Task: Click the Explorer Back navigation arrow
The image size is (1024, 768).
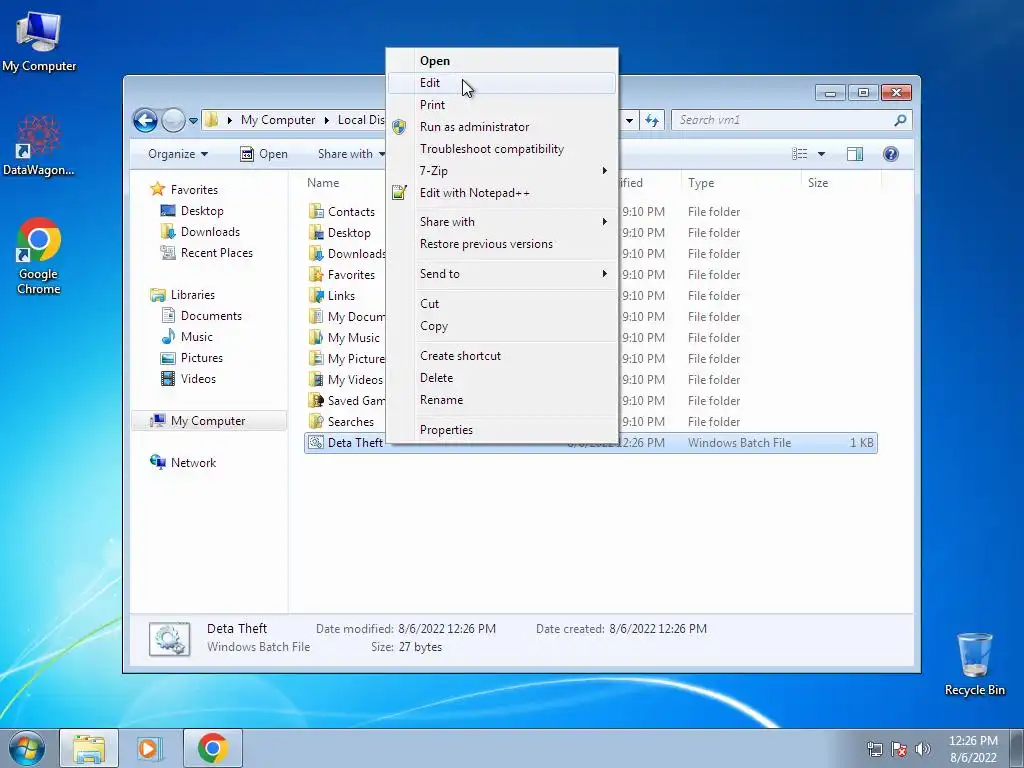Action: click(x=145, y=120)
